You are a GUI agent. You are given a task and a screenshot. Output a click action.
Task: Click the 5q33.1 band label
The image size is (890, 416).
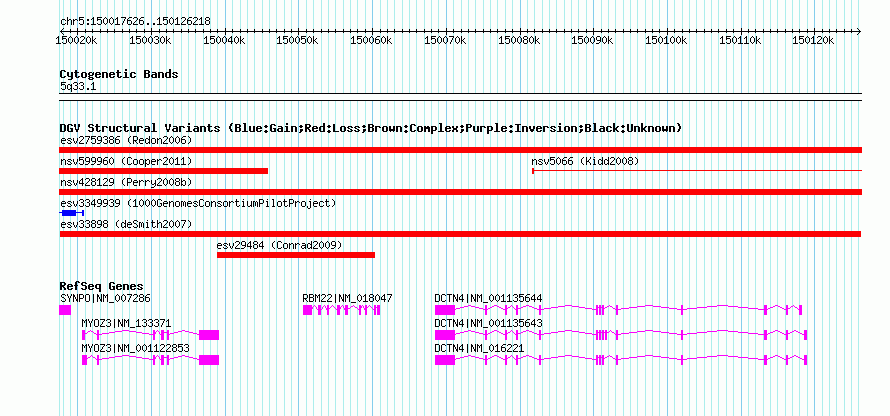[77, 86]
